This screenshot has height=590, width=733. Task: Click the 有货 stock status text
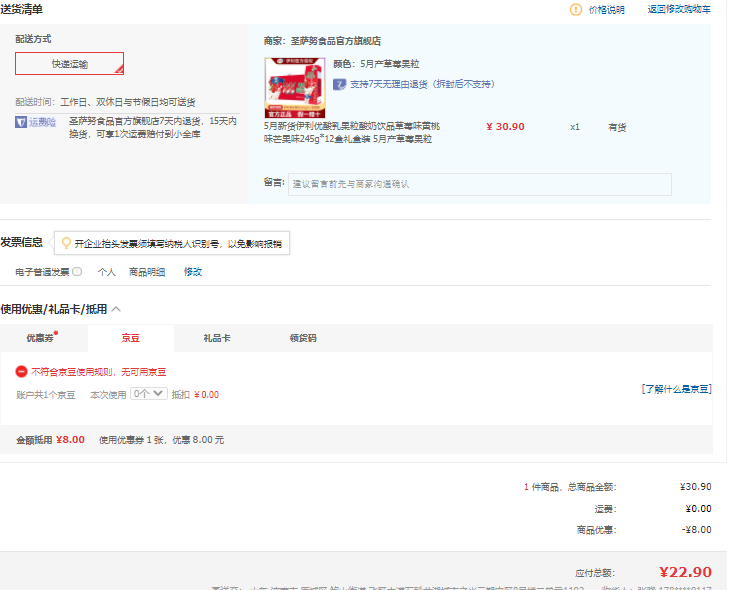tap(617, 127)
